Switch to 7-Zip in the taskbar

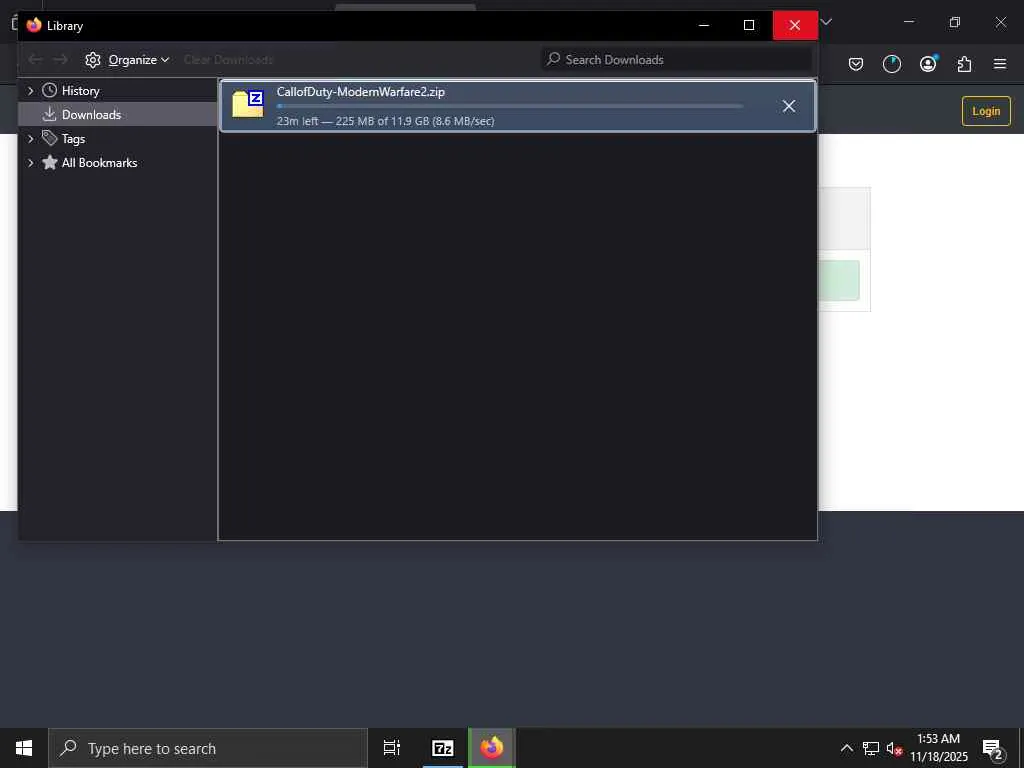click(x=443, y=748)
